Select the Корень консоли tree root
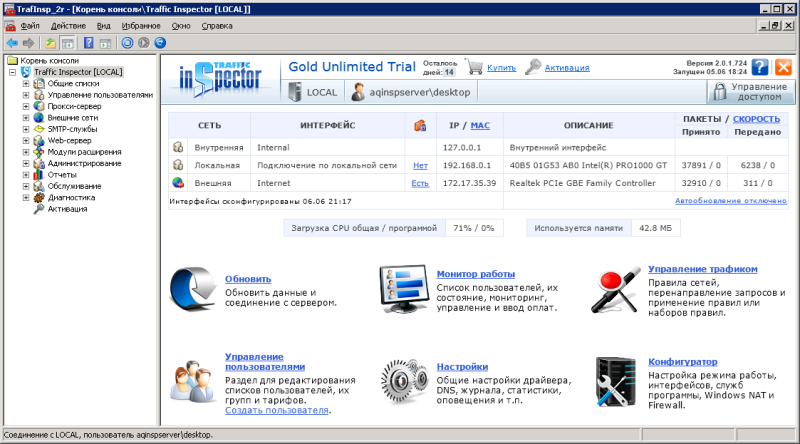 [x=49, y=61]
